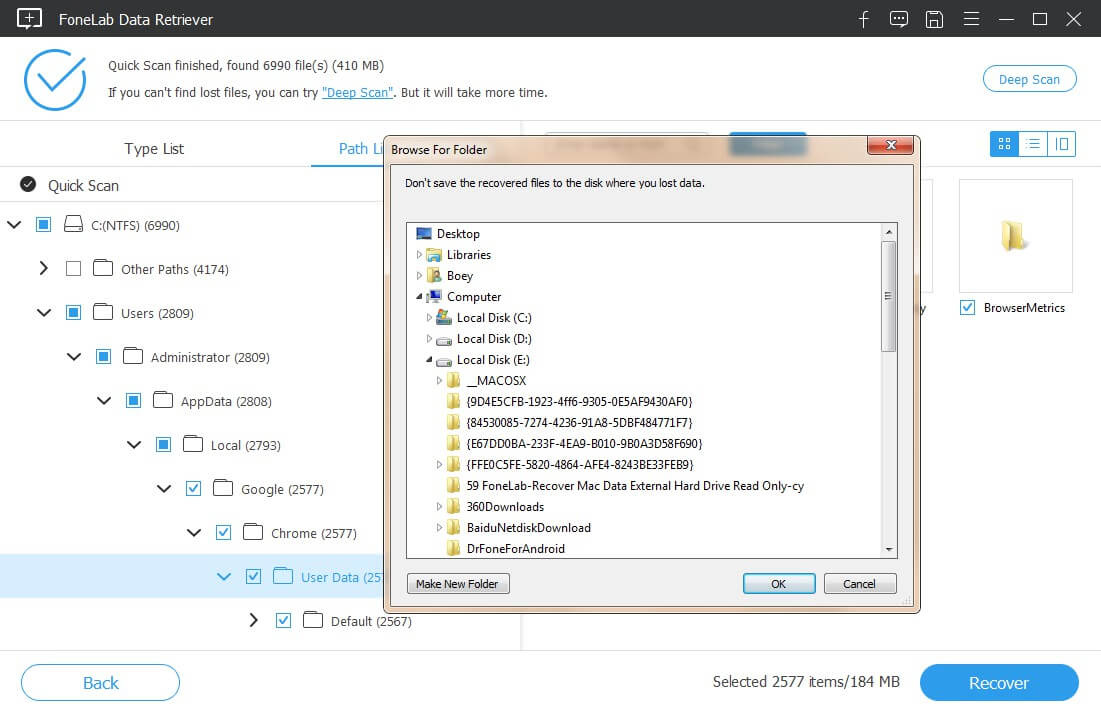Switch to list view
The image size is (1101, 724).
point(1033,144)
